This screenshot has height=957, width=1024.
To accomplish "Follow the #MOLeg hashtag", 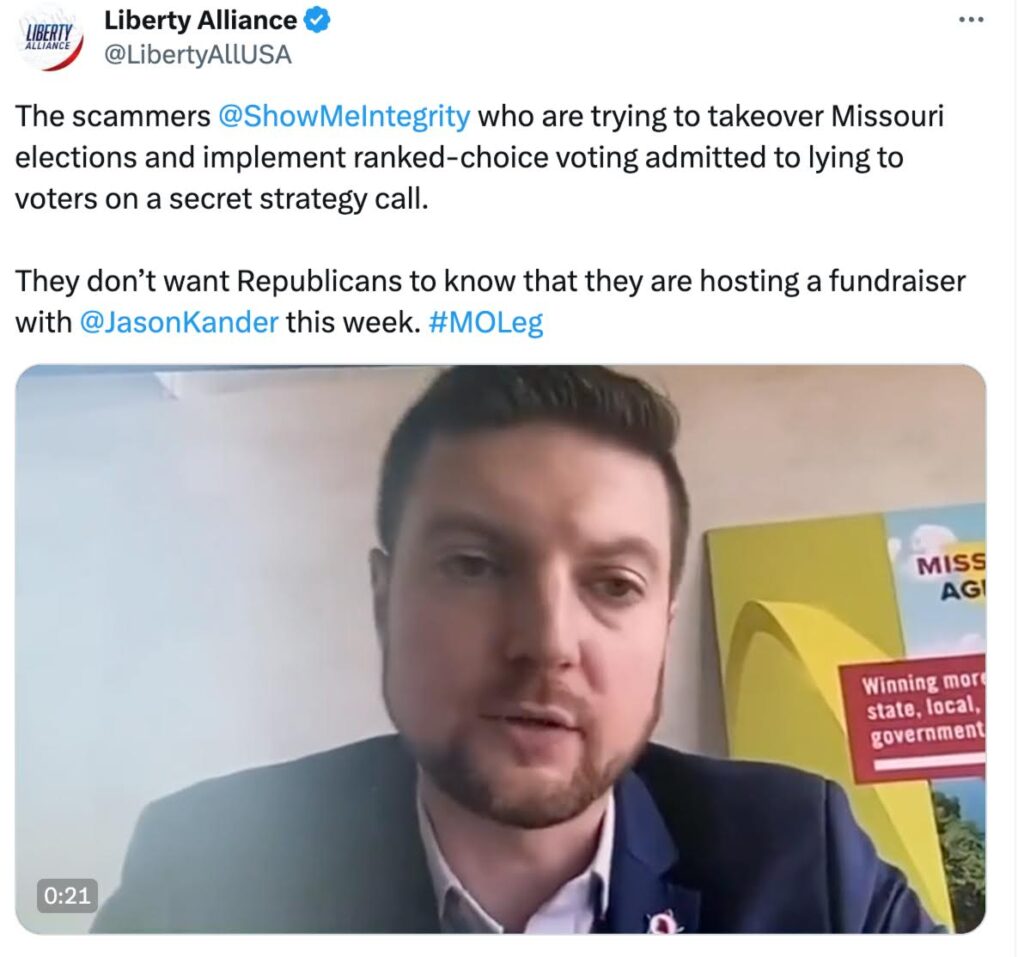I will point(486,323).
